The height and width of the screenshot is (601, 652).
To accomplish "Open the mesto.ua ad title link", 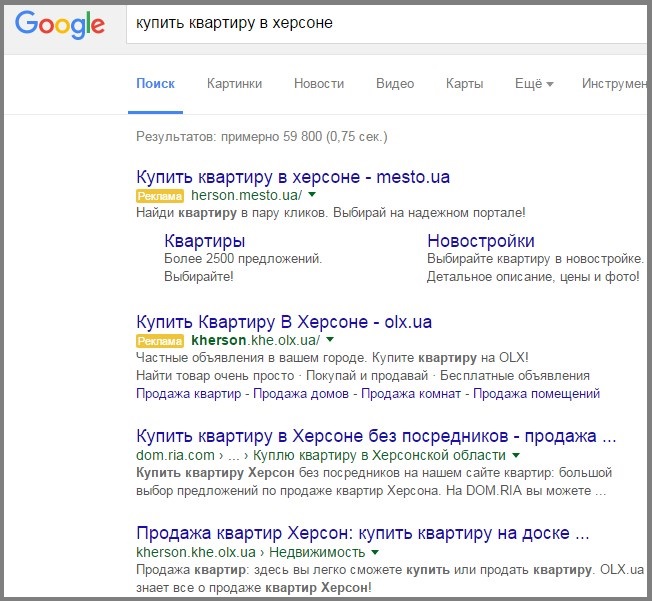I will coord(293,177).
